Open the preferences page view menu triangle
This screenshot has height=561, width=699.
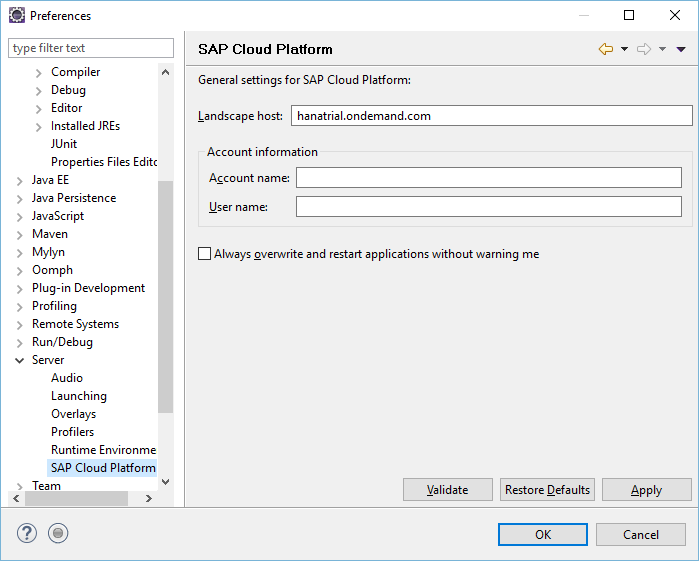[x=681, y=49]
